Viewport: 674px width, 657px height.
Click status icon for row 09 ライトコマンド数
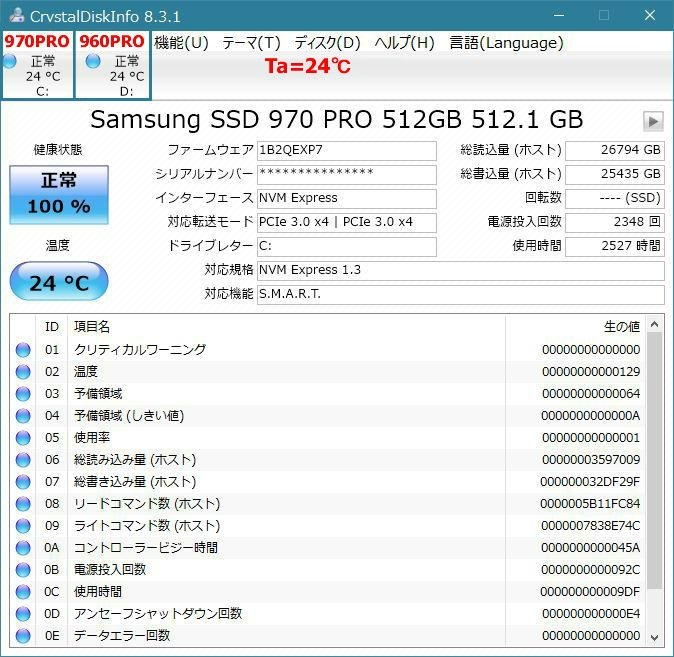coord(23,525)
